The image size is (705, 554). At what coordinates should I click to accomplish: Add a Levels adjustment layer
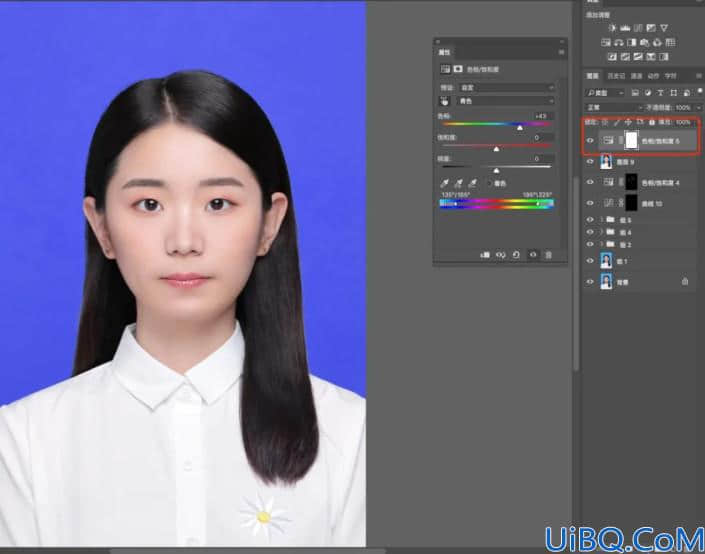pyautogui.click(x=625, y=28)
